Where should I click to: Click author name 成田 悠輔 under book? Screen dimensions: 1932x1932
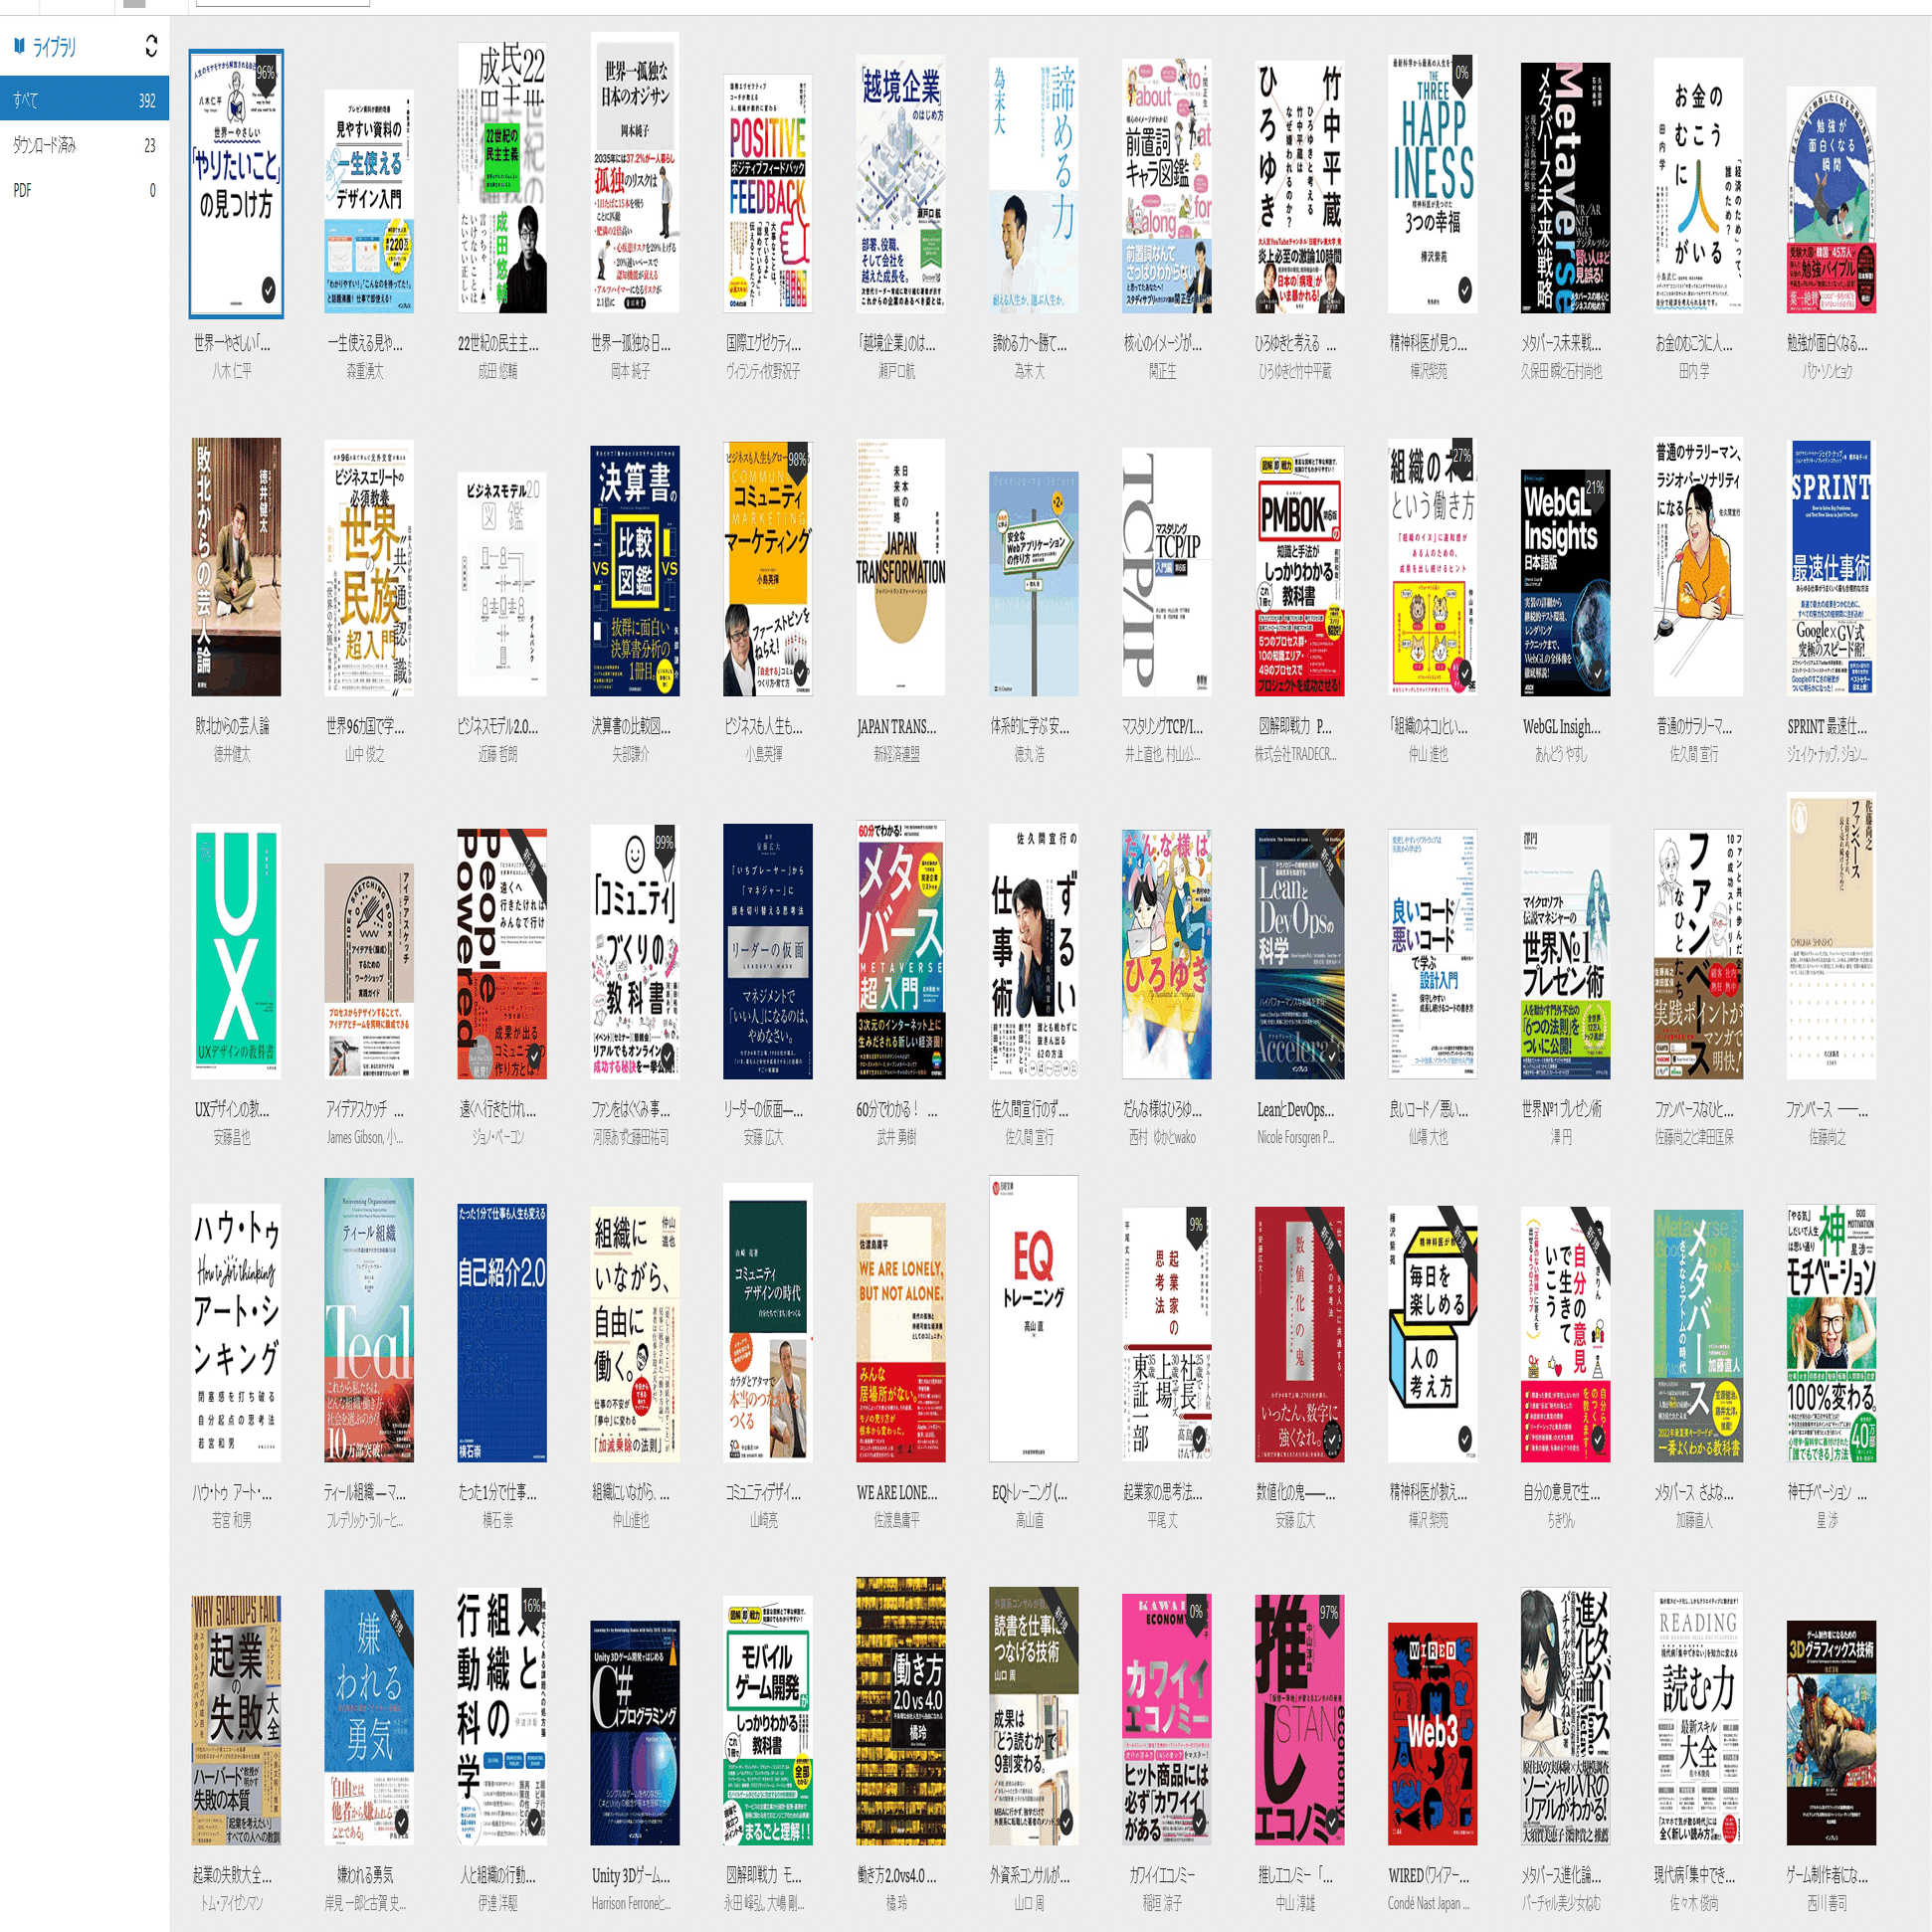(498, 371)
